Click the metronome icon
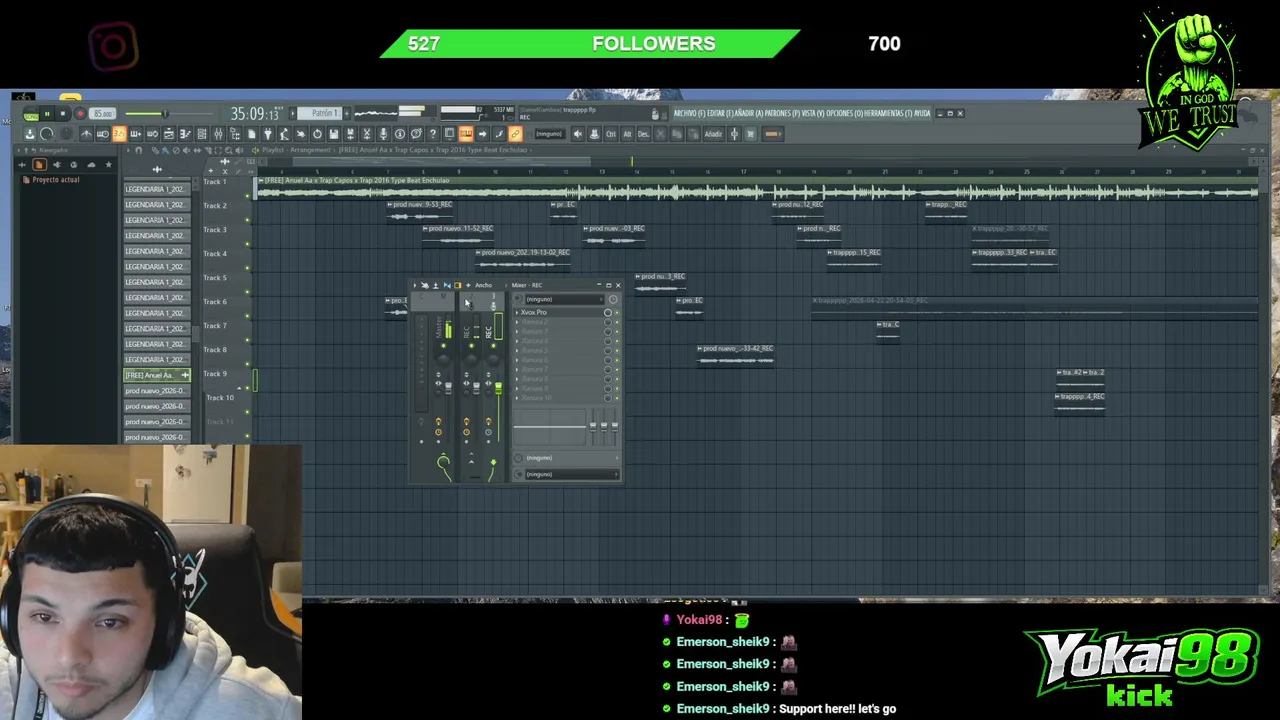The height and width of the screenshot is (720, 1280). click(86, 134)
